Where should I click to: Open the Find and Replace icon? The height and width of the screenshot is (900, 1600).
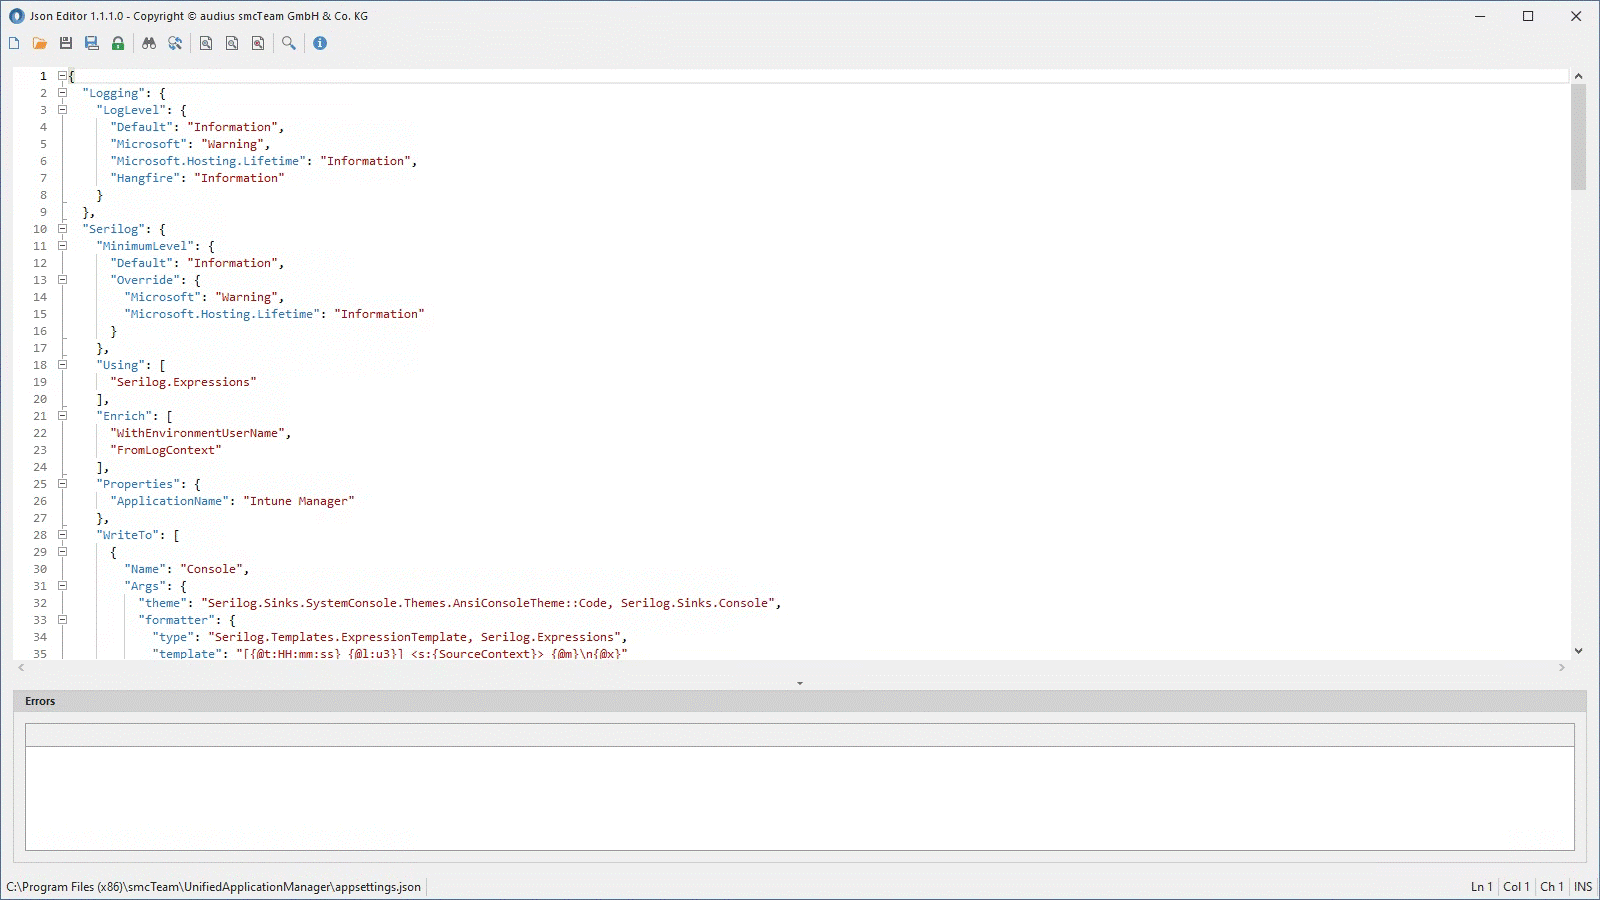175,43
